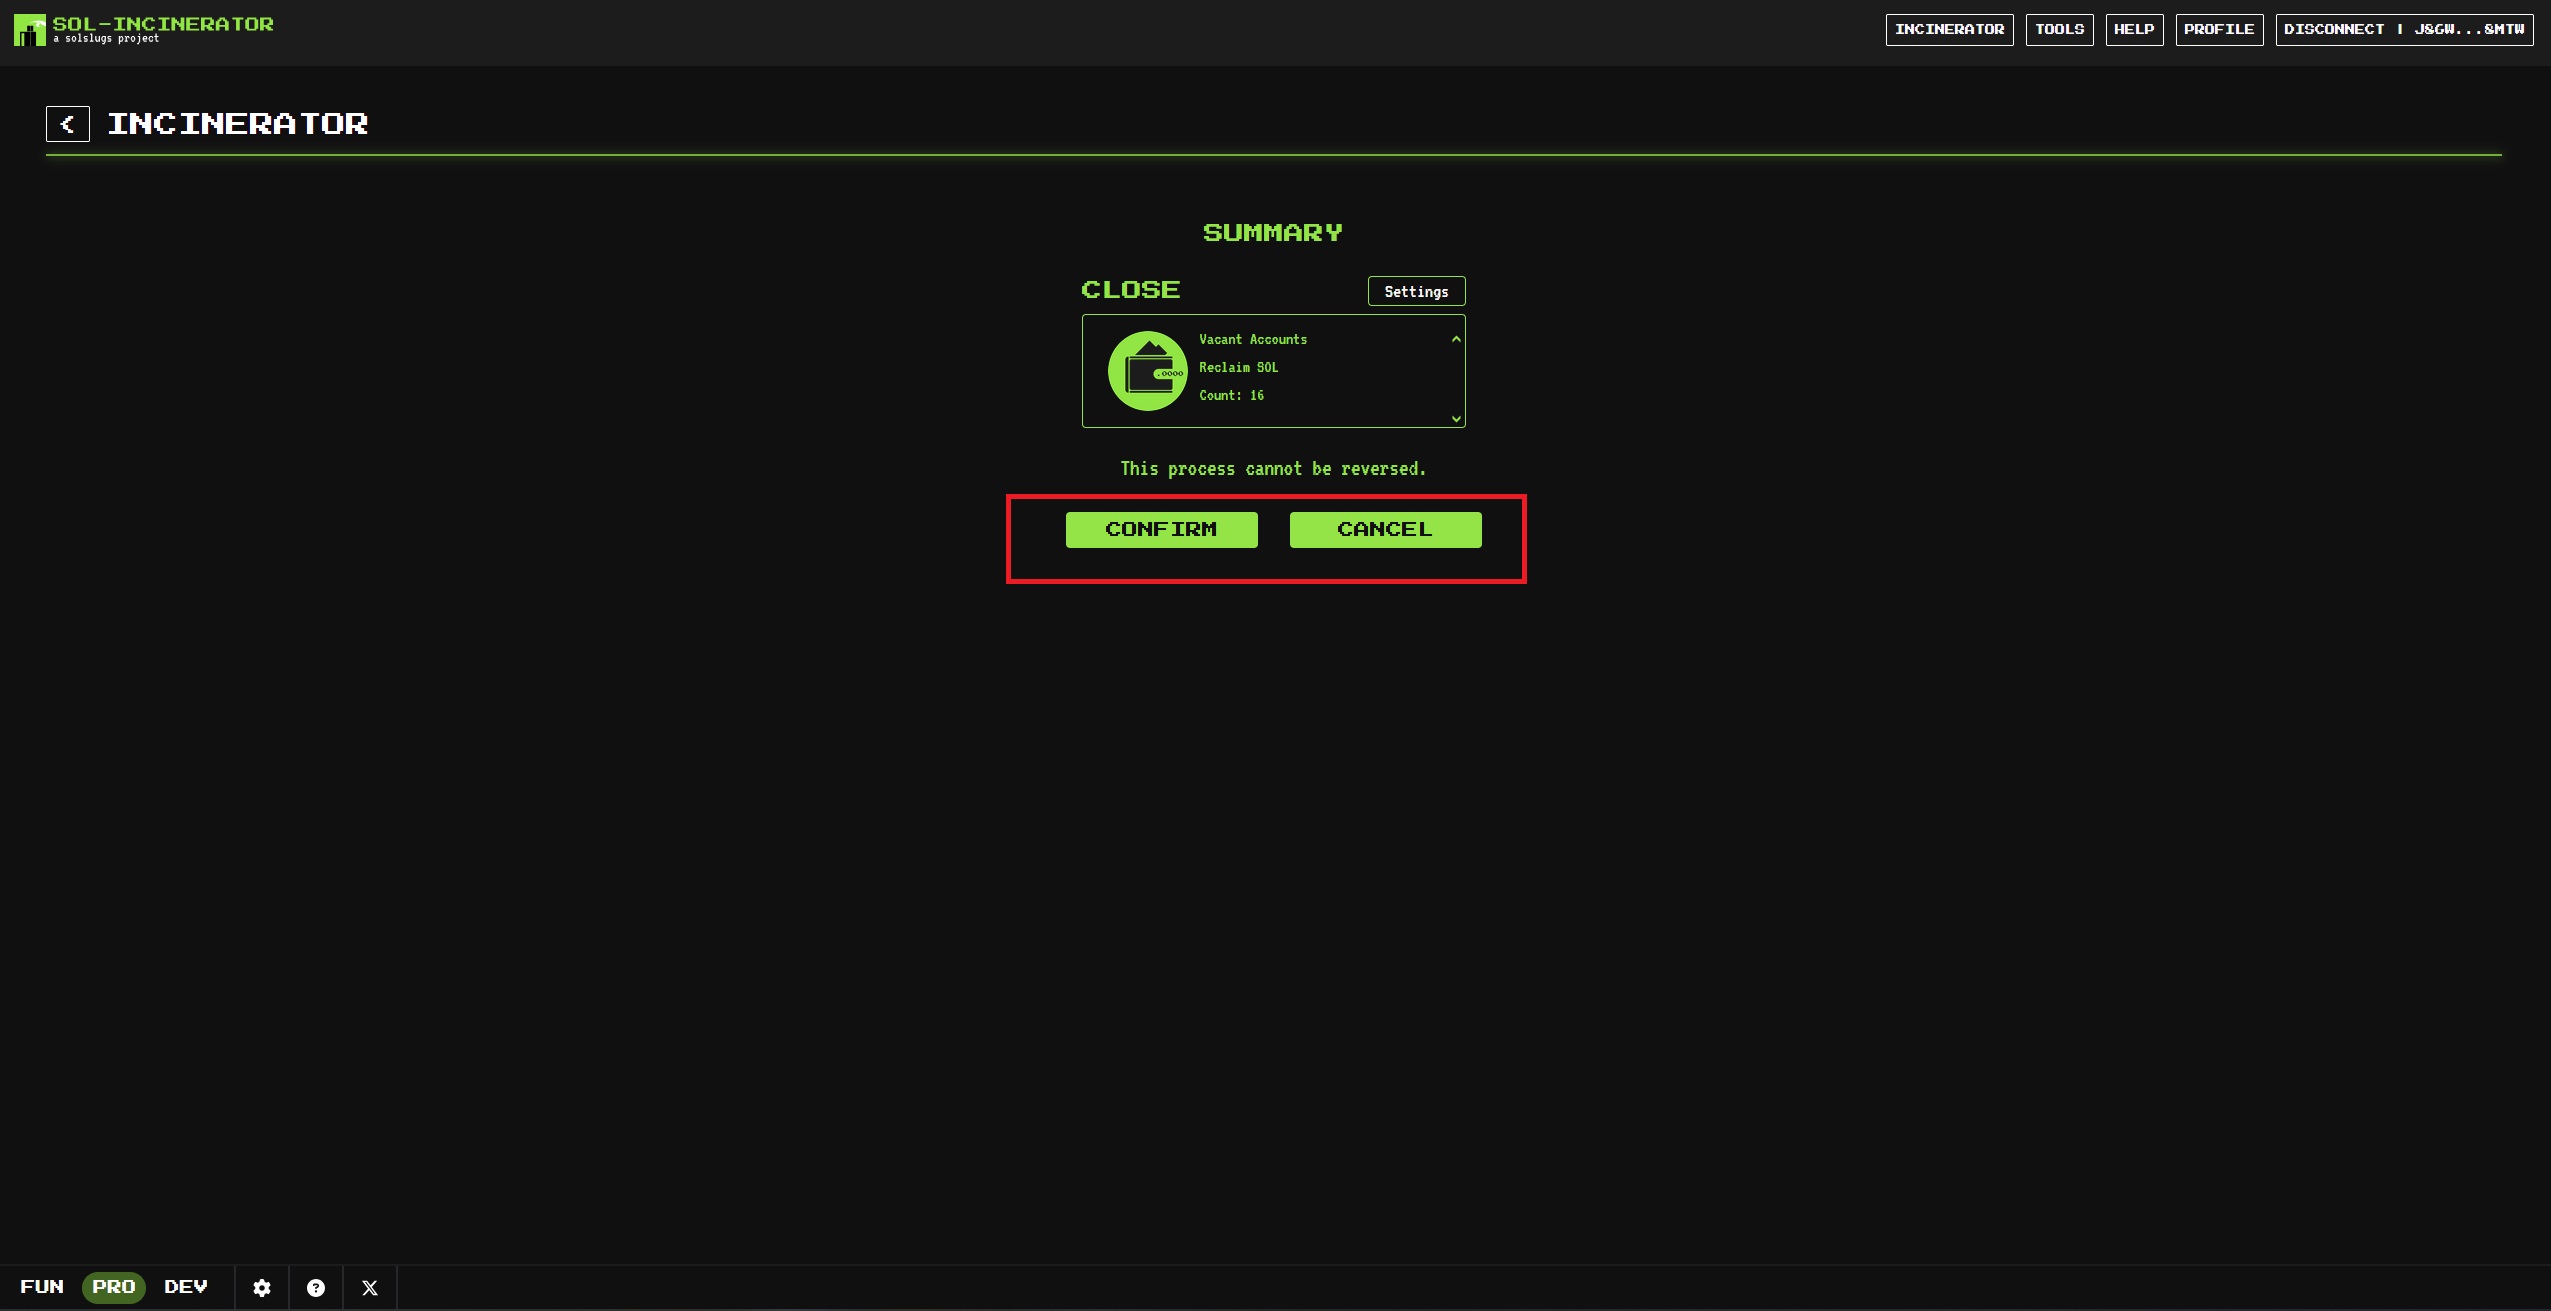
Task: Switch to FUN mode
Action: tap(42, 1287)
